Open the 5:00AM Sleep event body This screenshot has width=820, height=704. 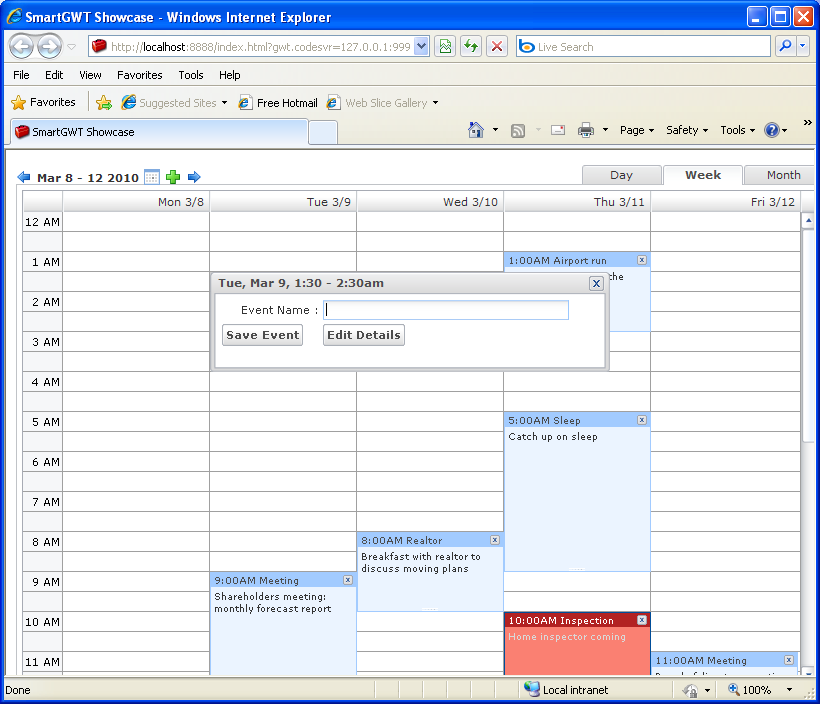(577, 499)
